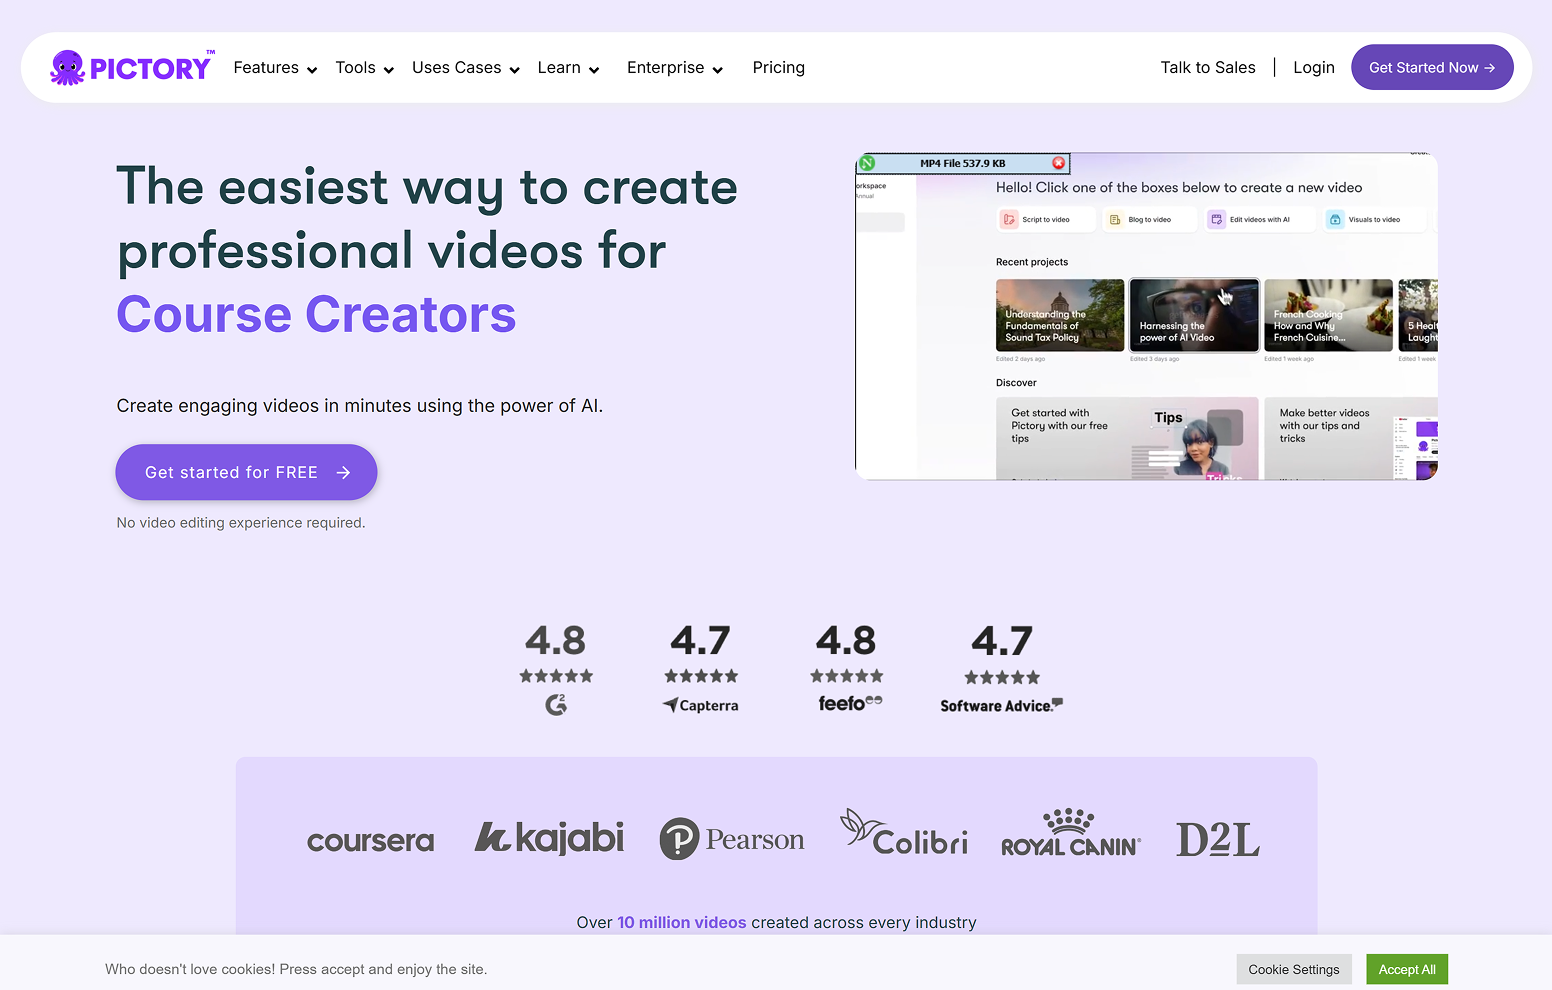Open Get started with Pictory tips card
1552x990 pixels.
tap(1127, 438)
